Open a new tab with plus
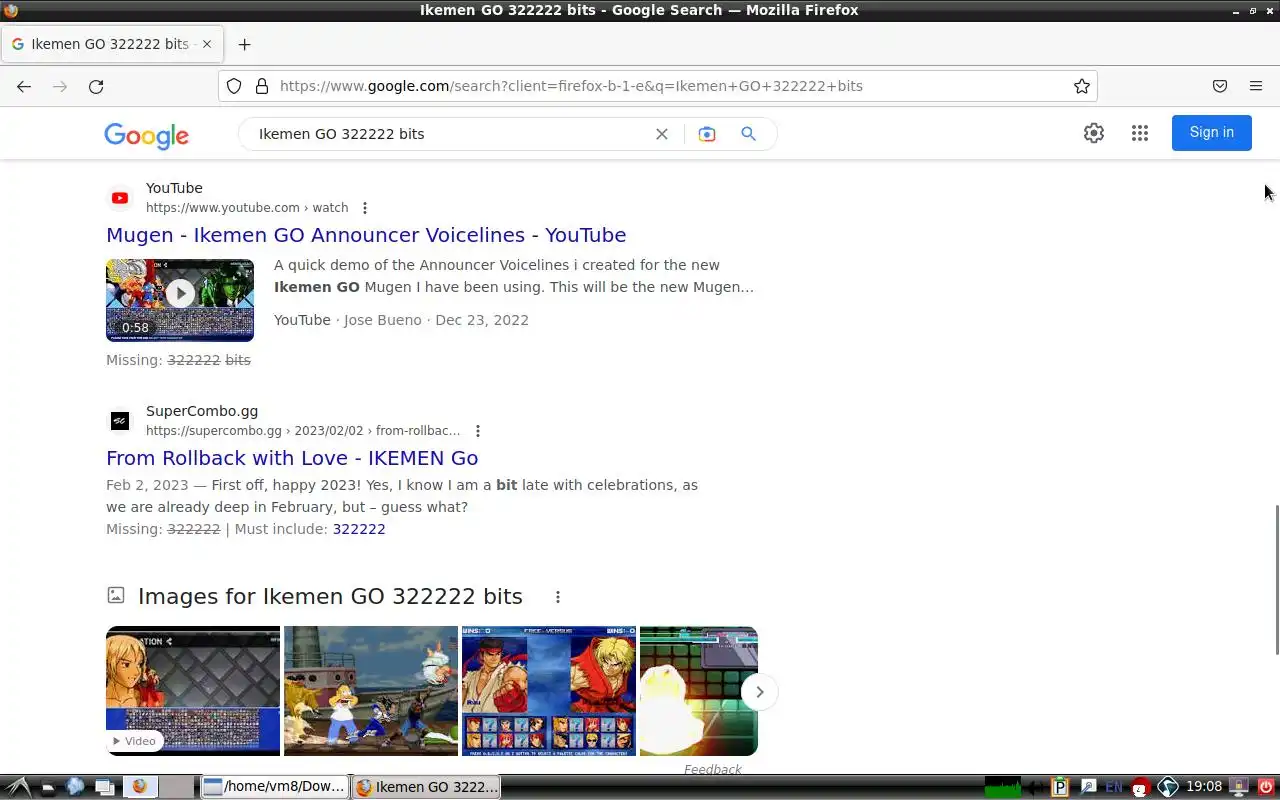Viewport: 1280px width, 800px height. click(x=244, y=44)
